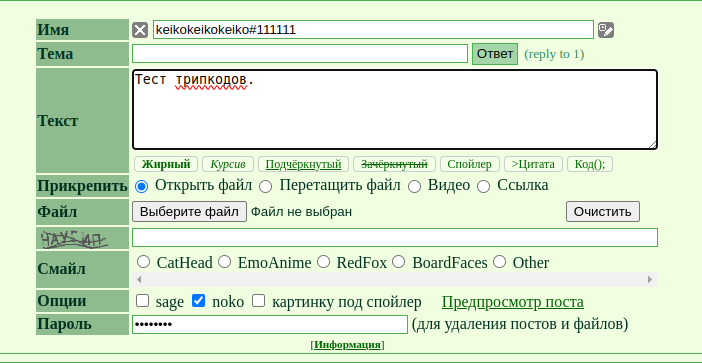The width and height of the screenshot is (702, 363).
Task: Select Other smiley set
Action: pyautogui.click(x=499, y=262)
